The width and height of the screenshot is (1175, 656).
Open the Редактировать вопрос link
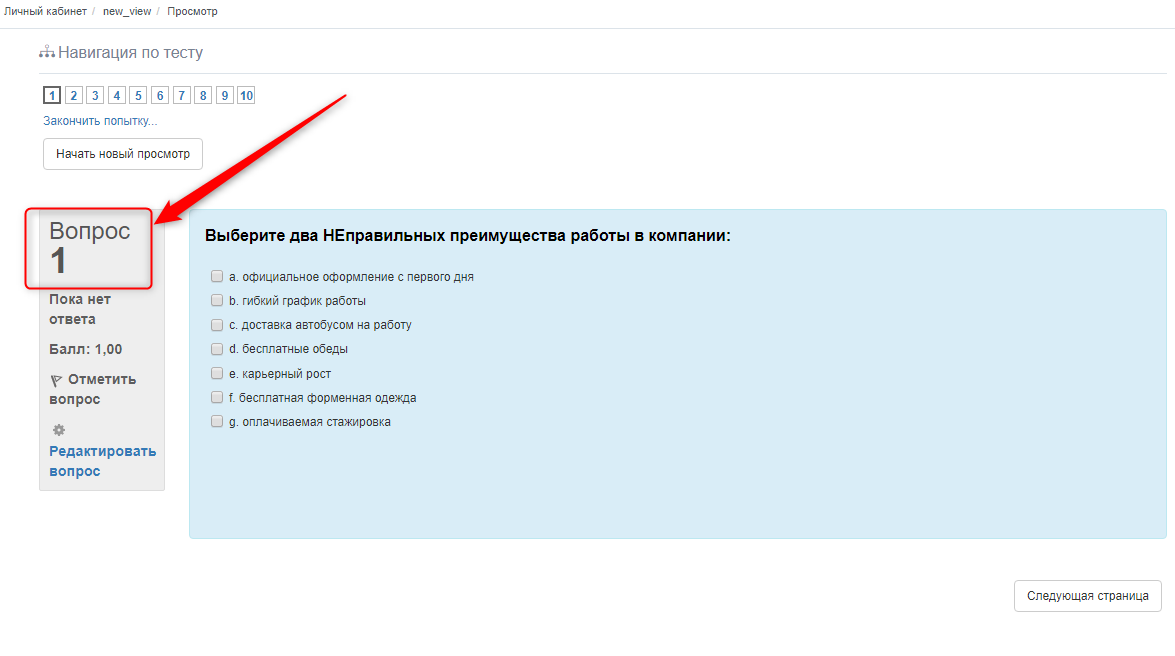click(102, 461)
